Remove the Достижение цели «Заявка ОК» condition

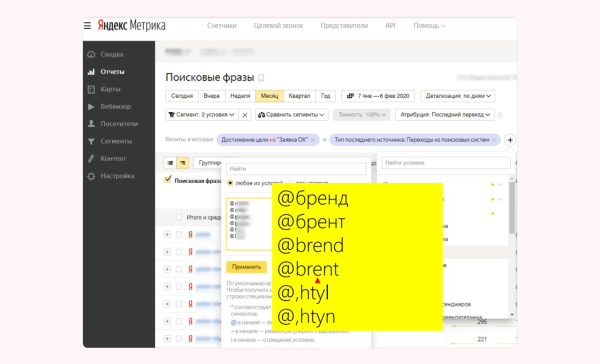pyautogui.click(x=313, y=140)
